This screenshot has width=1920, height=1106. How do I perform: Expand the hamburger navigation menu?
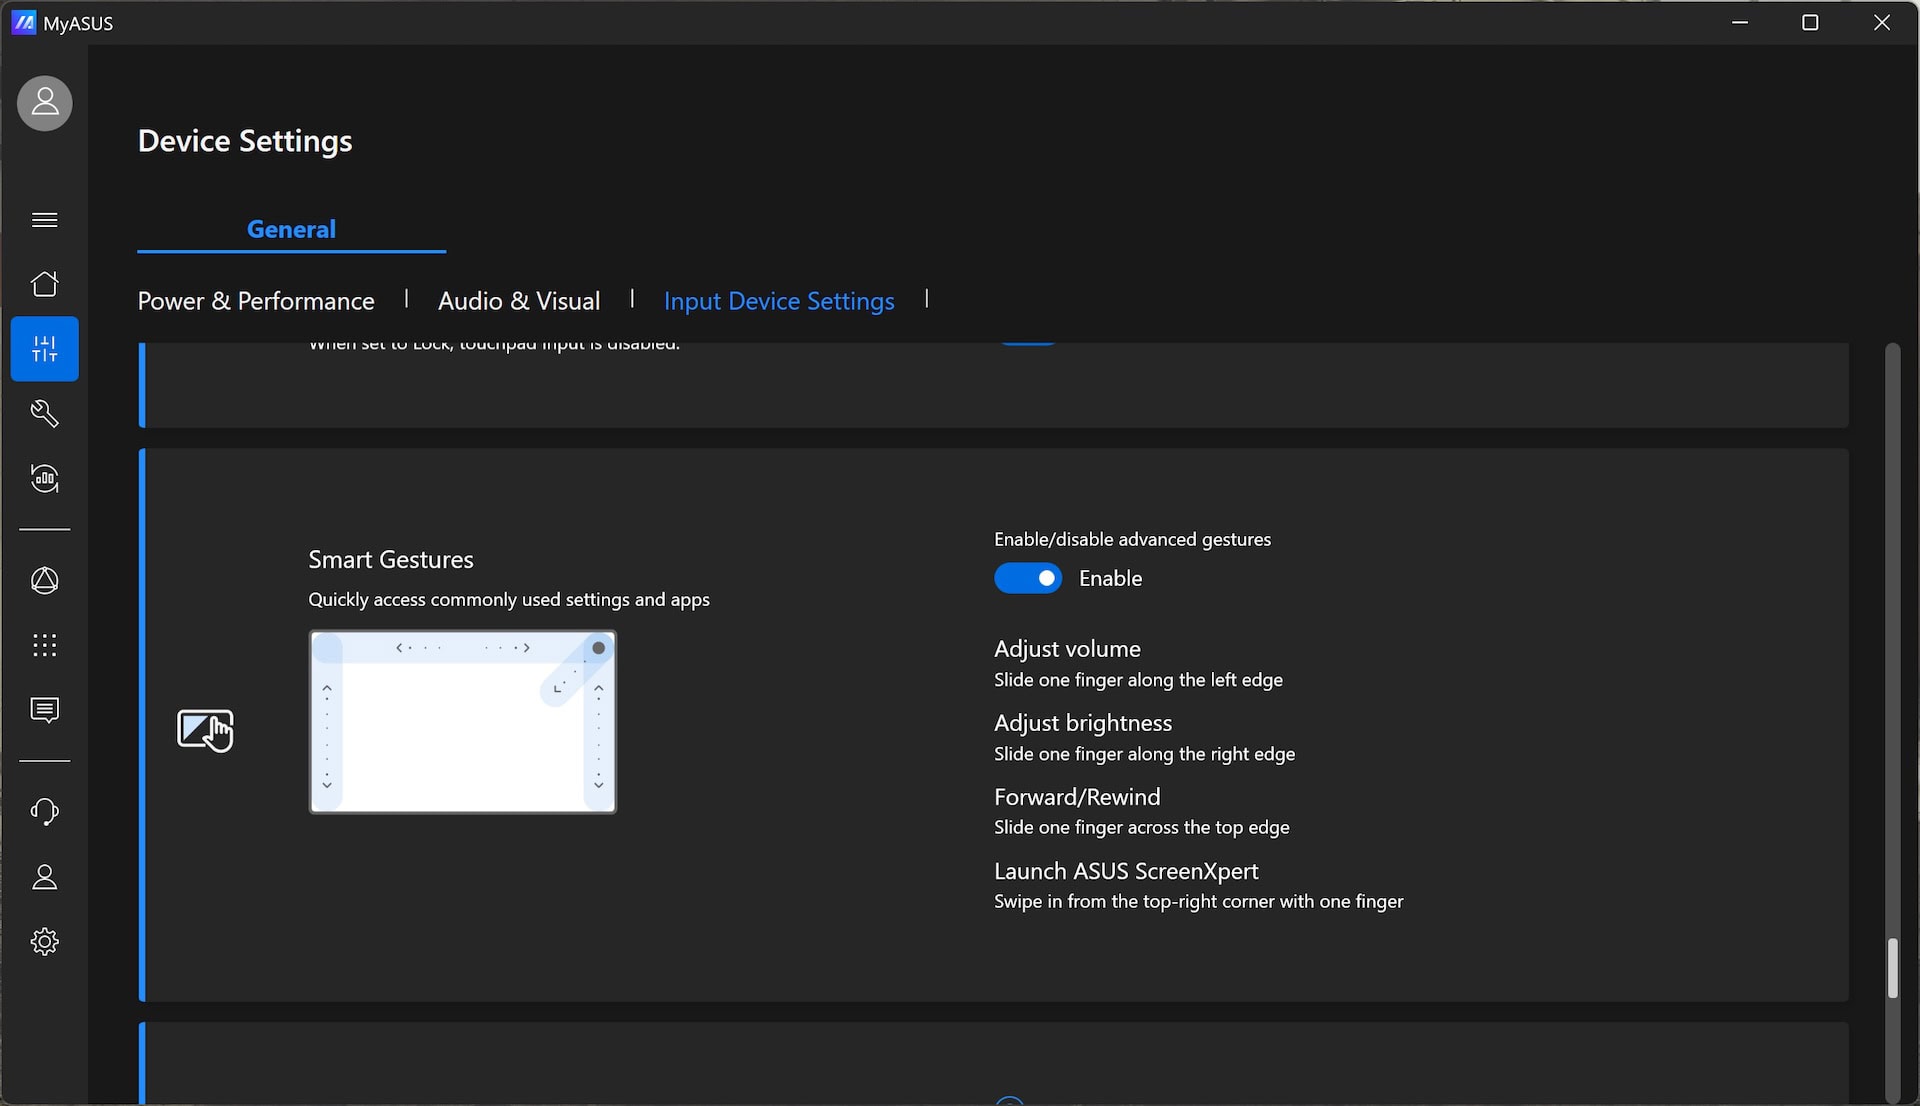(45, 220)
